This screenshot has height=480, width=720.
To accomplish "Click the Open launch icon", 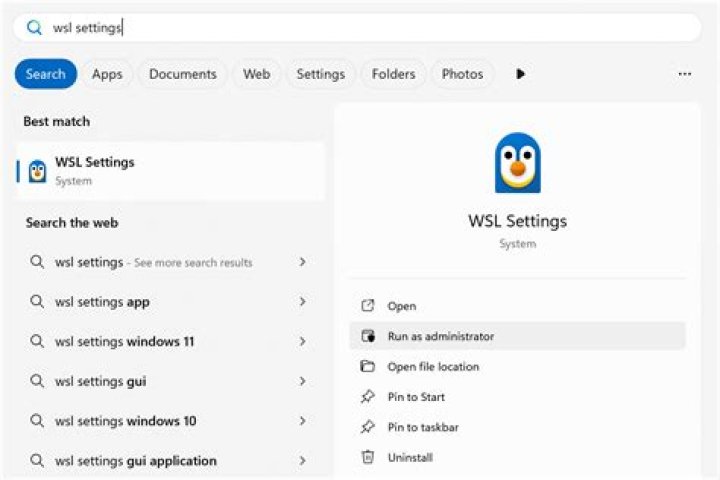I will point(368,305).
